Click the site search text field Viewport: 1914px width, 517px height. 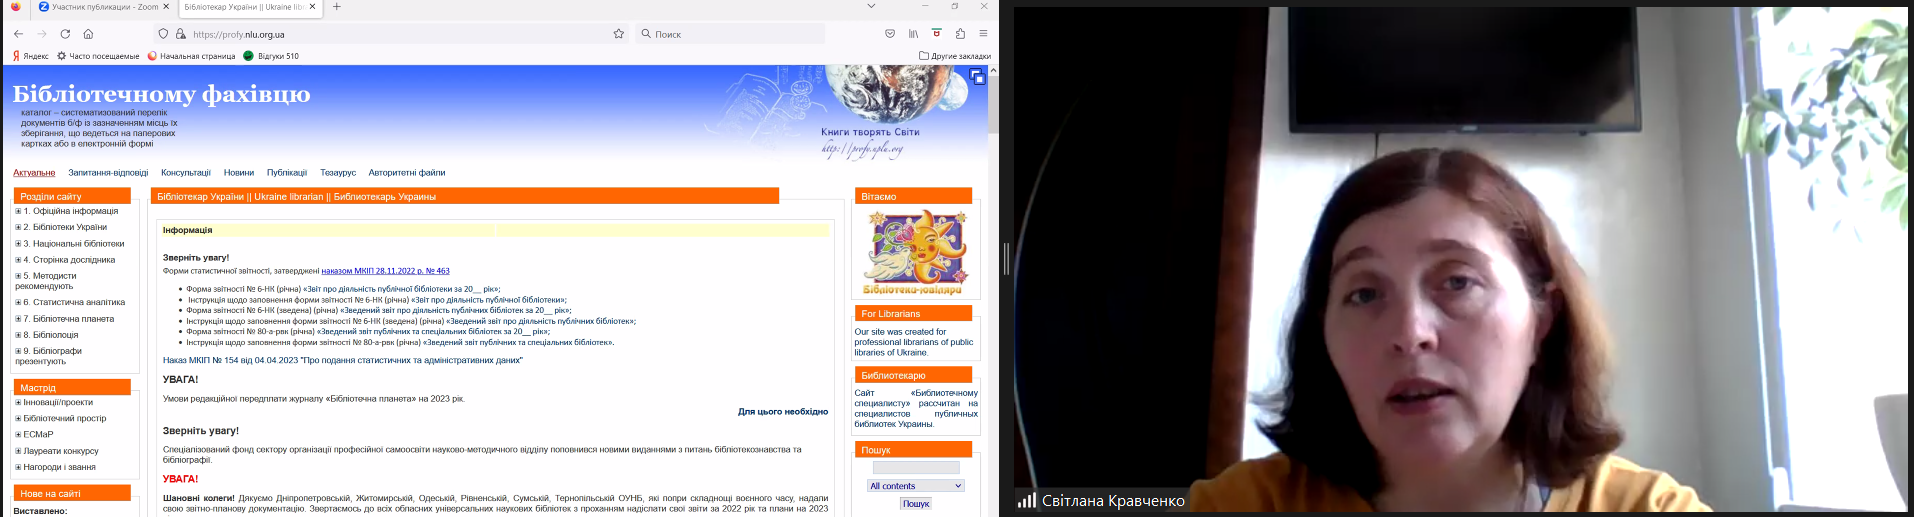[916, 468]
